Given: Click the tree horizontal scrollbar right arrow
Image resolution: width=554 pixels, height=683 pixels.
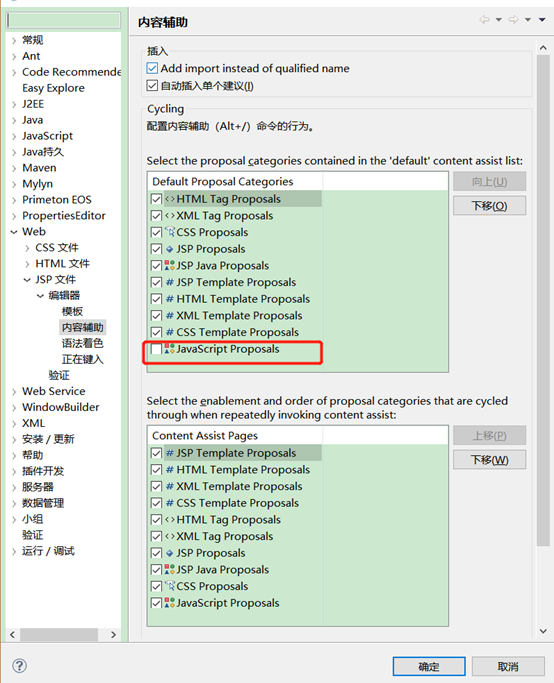Looking at the screenshot, I should [114, 635].
